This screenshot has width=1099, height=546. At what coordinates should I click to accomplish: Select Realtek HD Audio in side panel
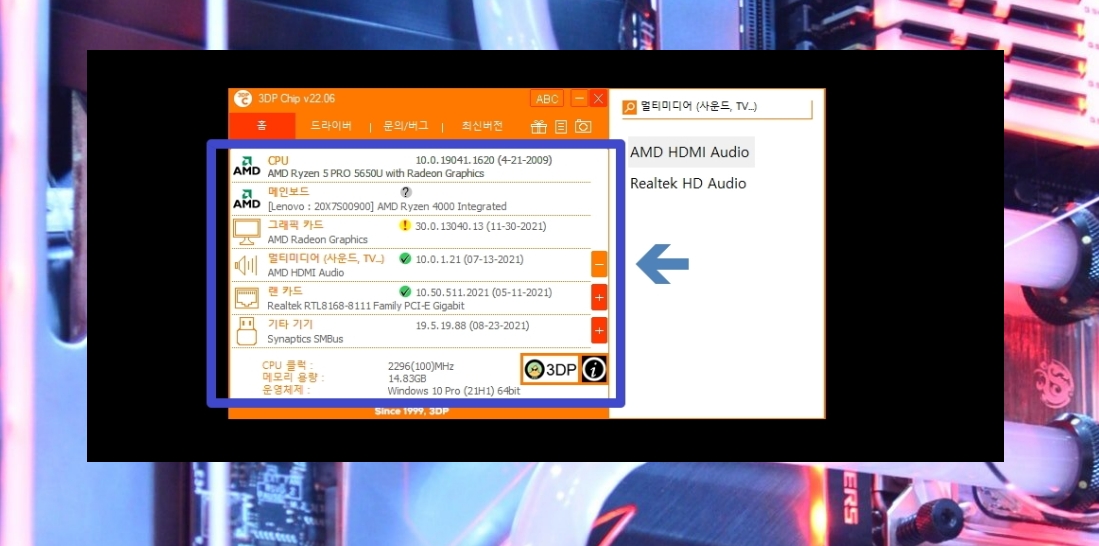[x=688, y=184]
